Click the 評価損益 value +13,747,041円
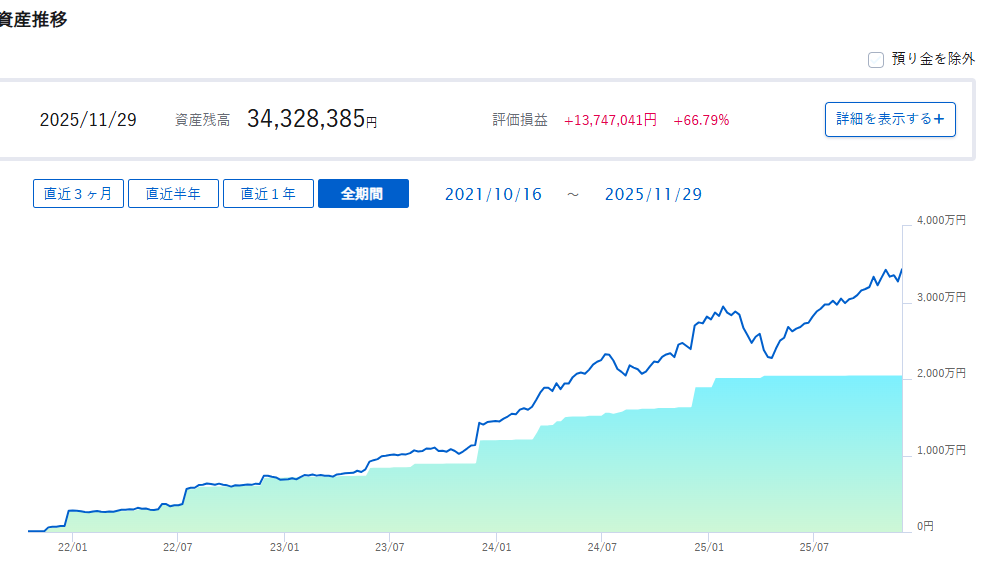The width and height of the screenshot is (981, 582). (x=610, y=120)
